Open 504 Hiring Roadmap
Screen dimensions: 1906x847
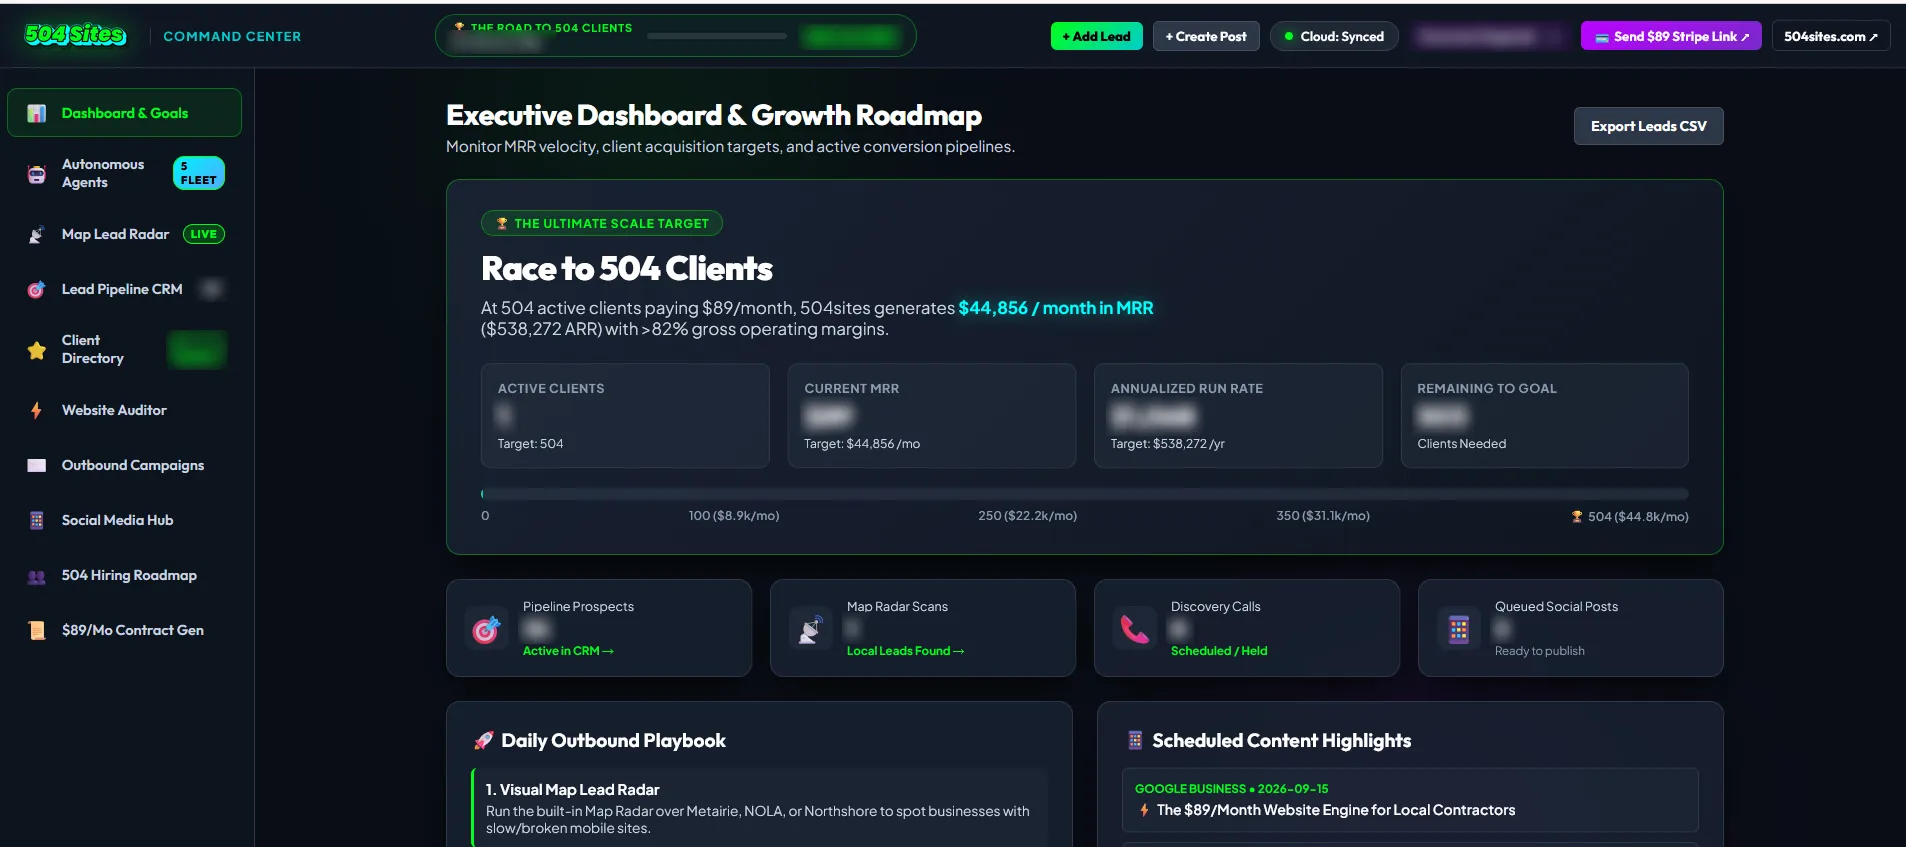click(124, 575)
